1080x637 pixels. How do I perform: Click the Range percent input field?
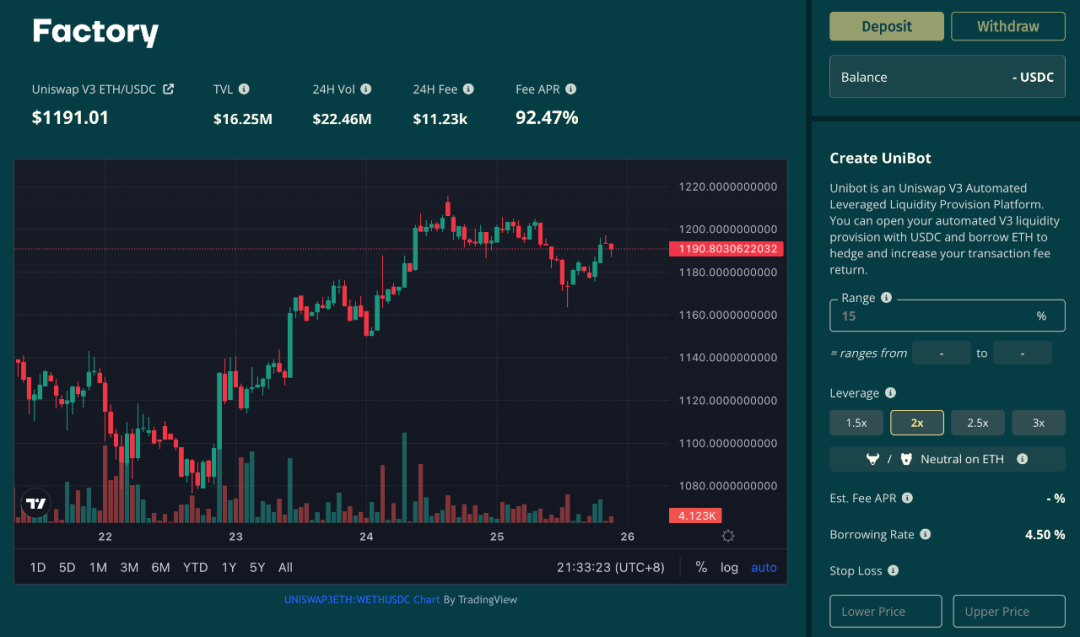pos(947,316)
